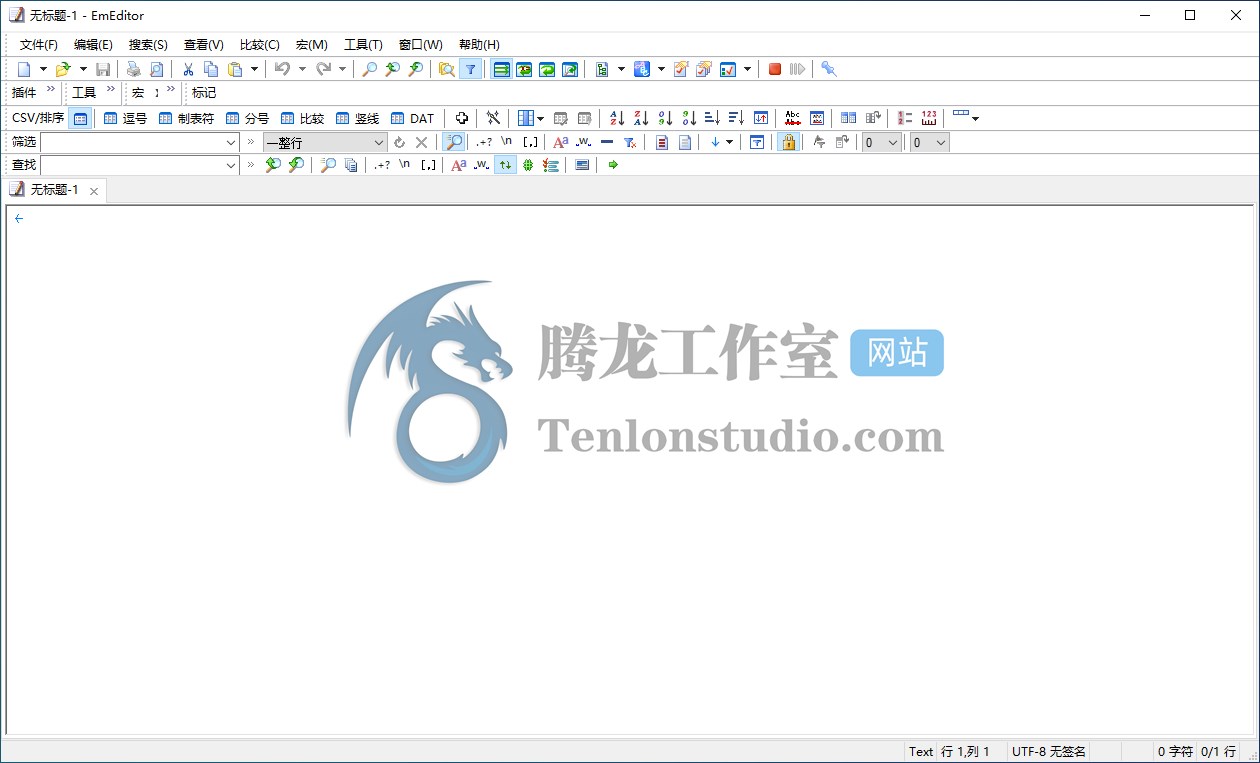Click the Find Next green magnifier icon
The image size is (1260, 763).
[296, 165]
